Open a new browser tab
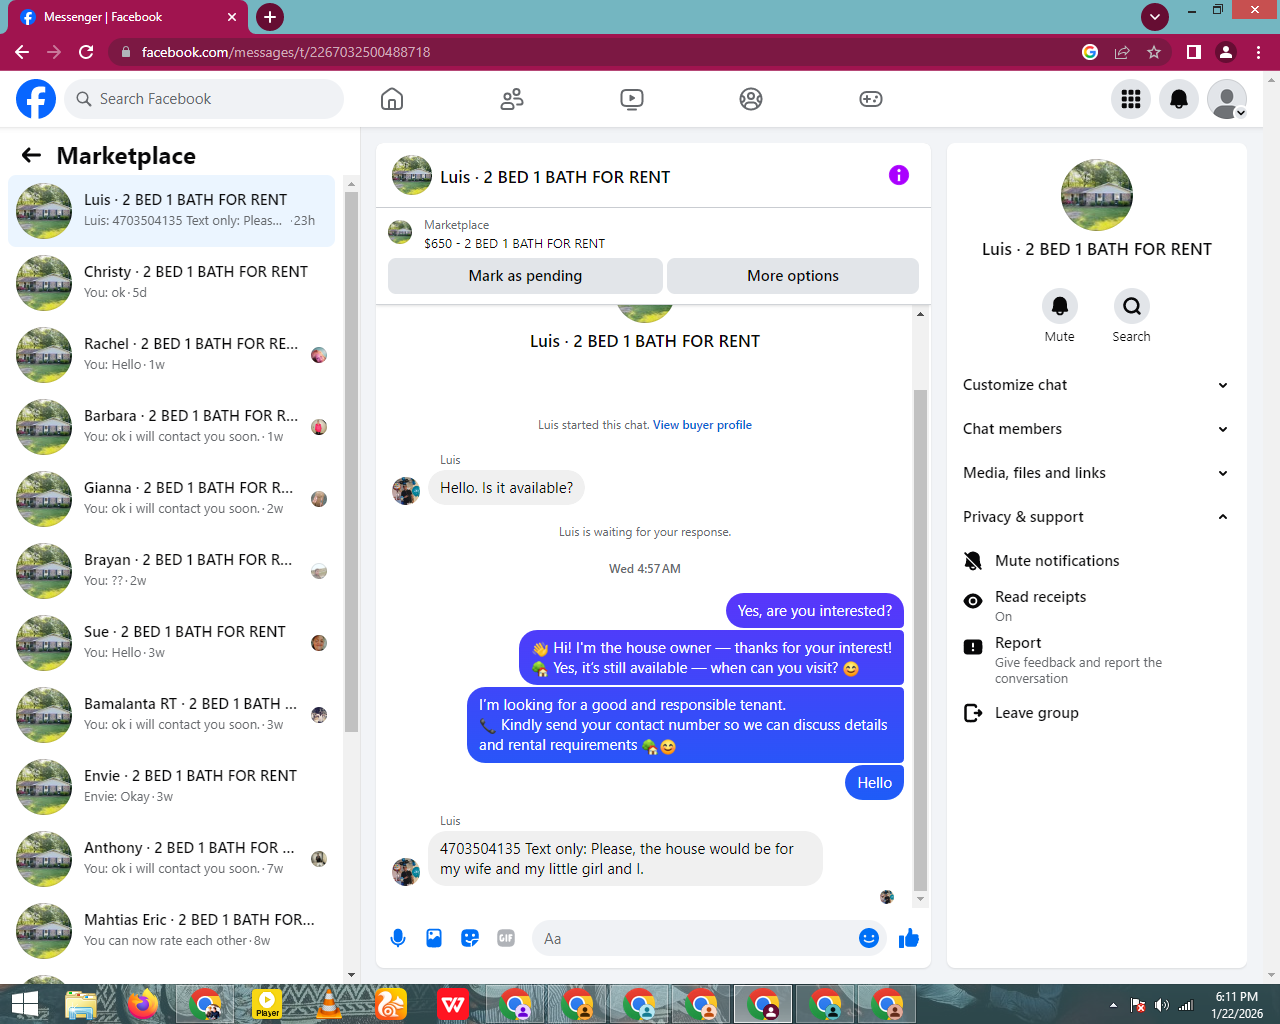 (x=270, y=17)
